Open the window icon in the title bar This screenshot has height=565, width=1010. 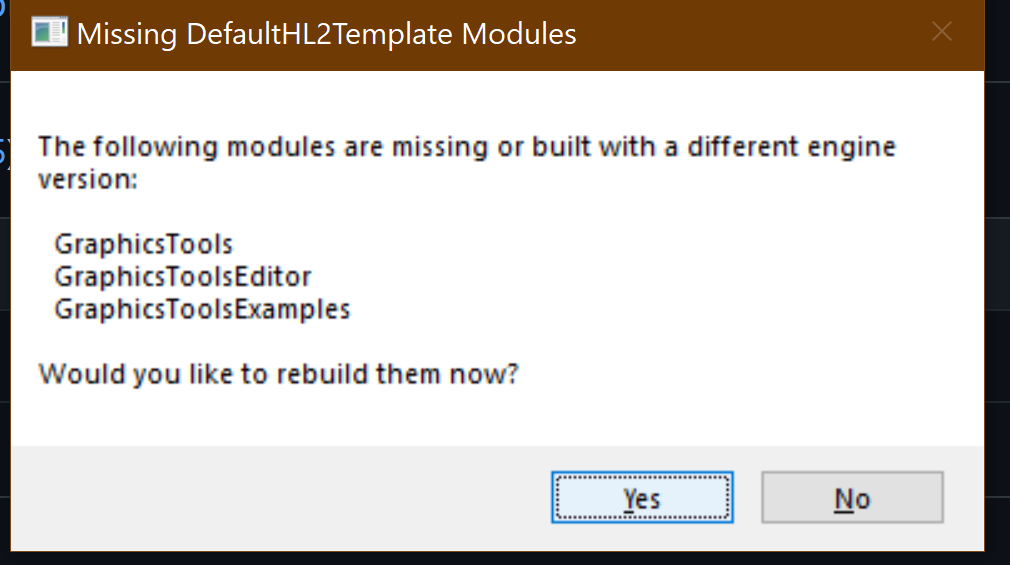(x=50, y=32)
